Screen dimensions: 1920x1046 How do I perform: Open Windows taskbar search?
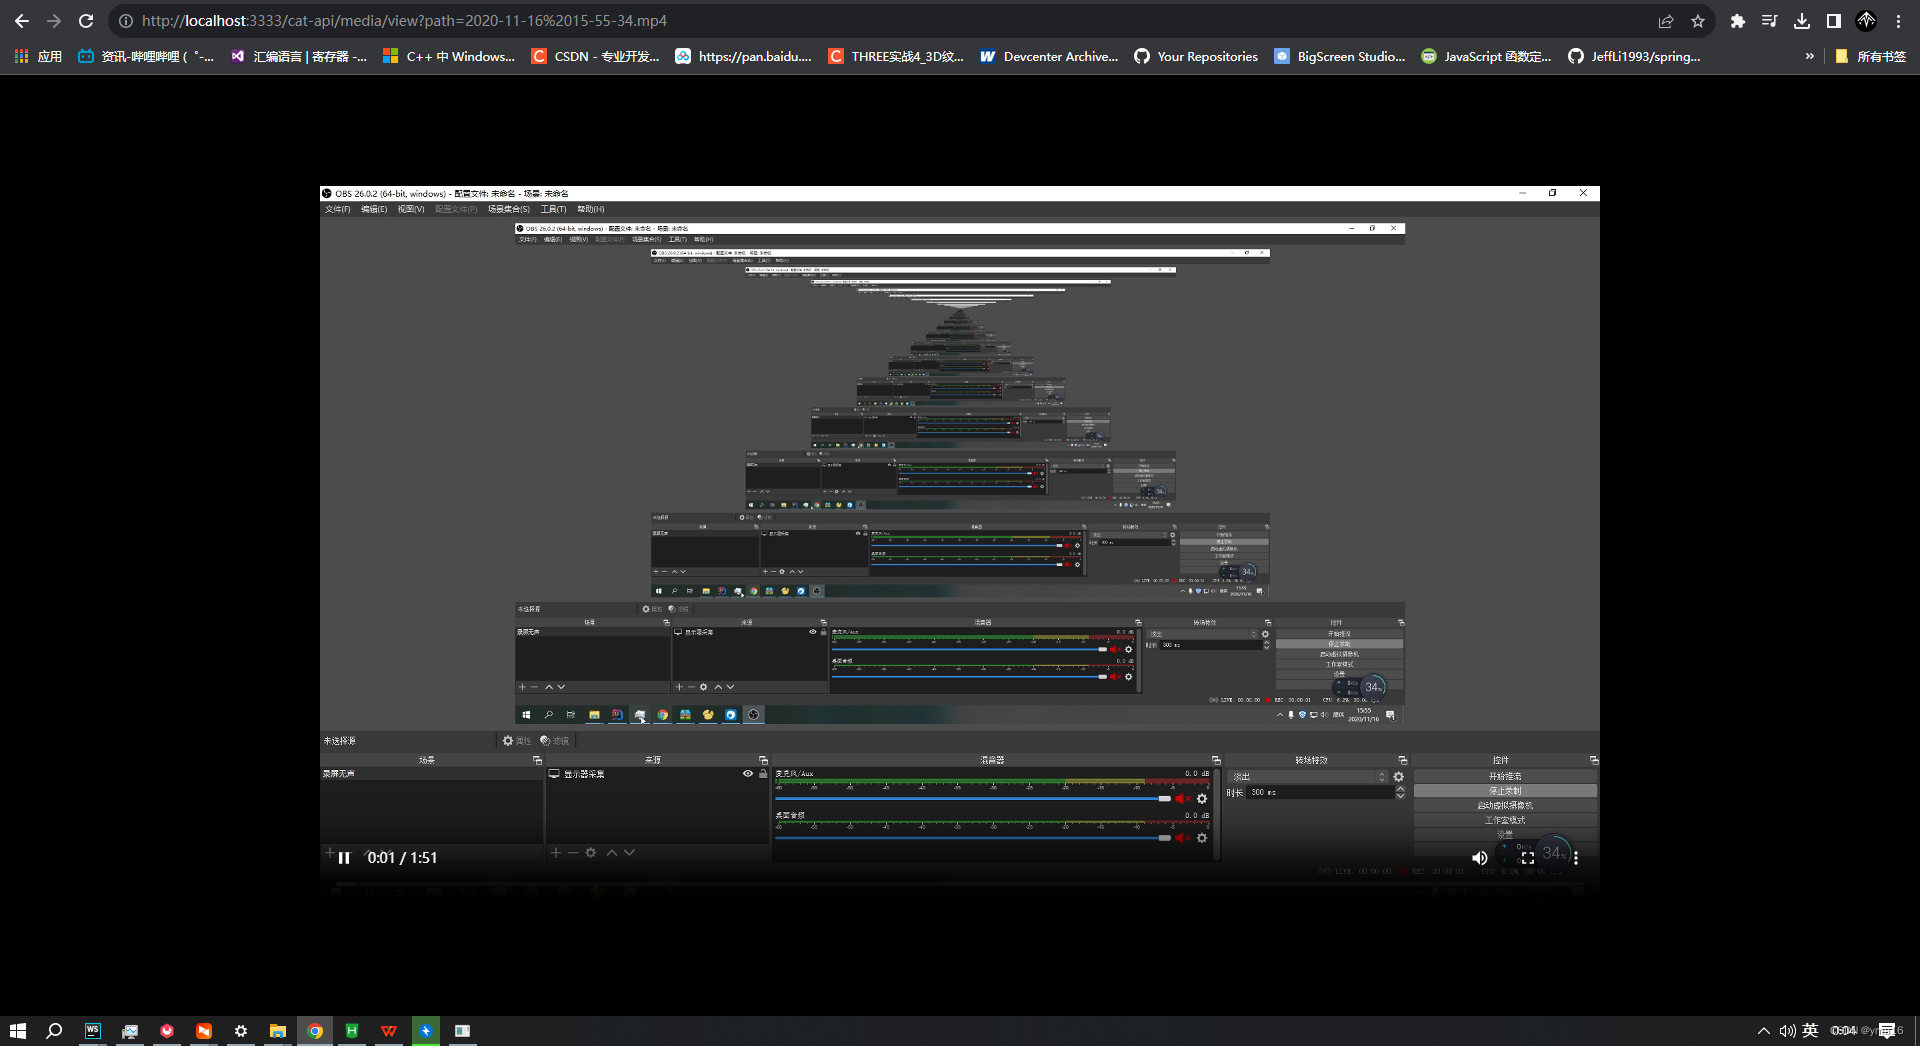[55, 1031]
